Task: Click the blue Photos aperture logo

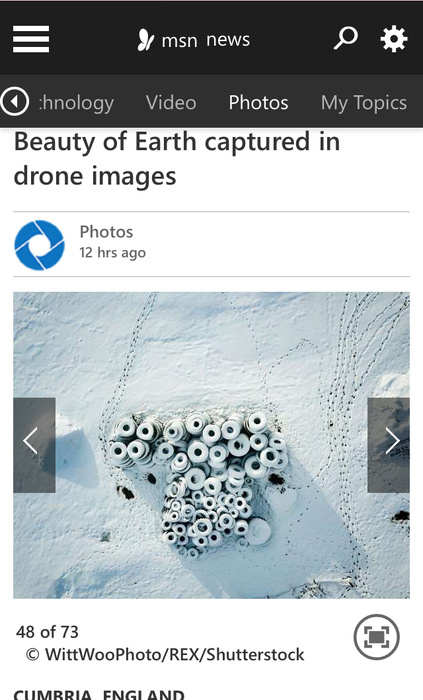Action: [x=39, y=245]
